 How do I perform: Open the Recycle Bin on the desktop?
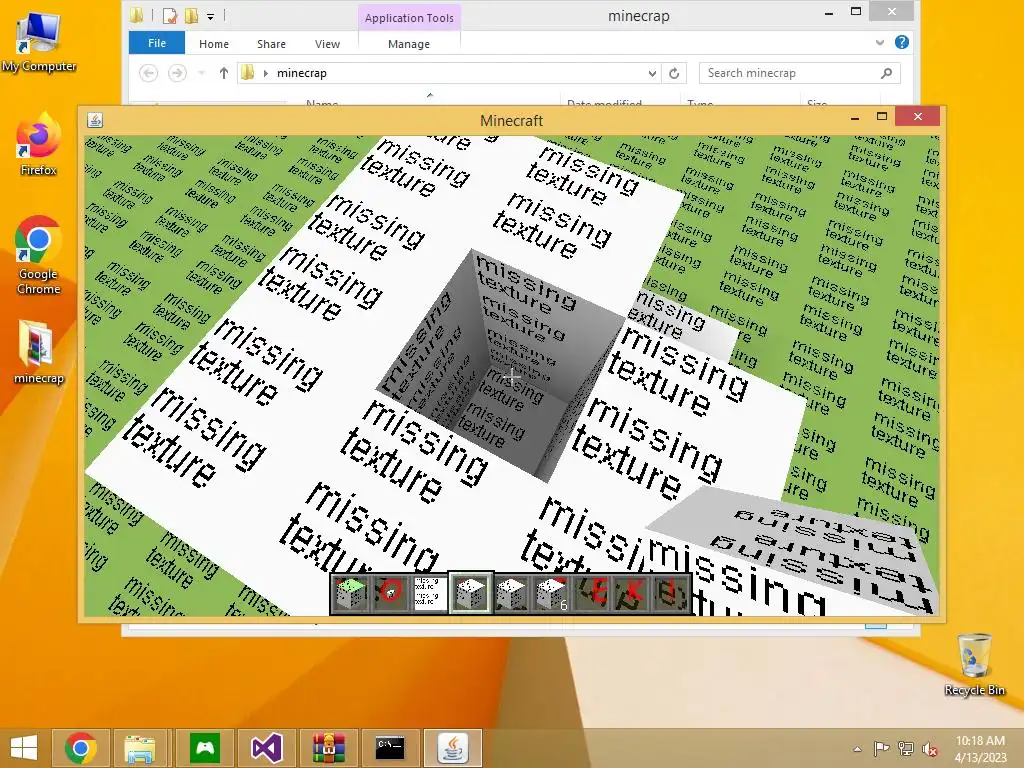click(974, 665)
